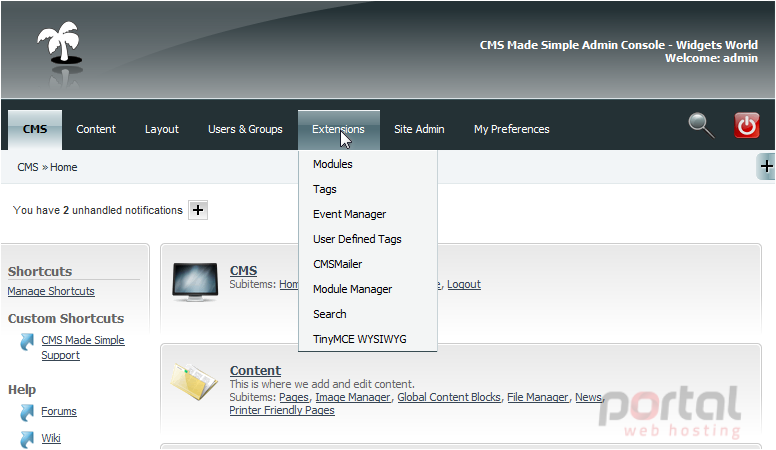
Task: Click the Home breadcrumb text
Action: point(64,167)
